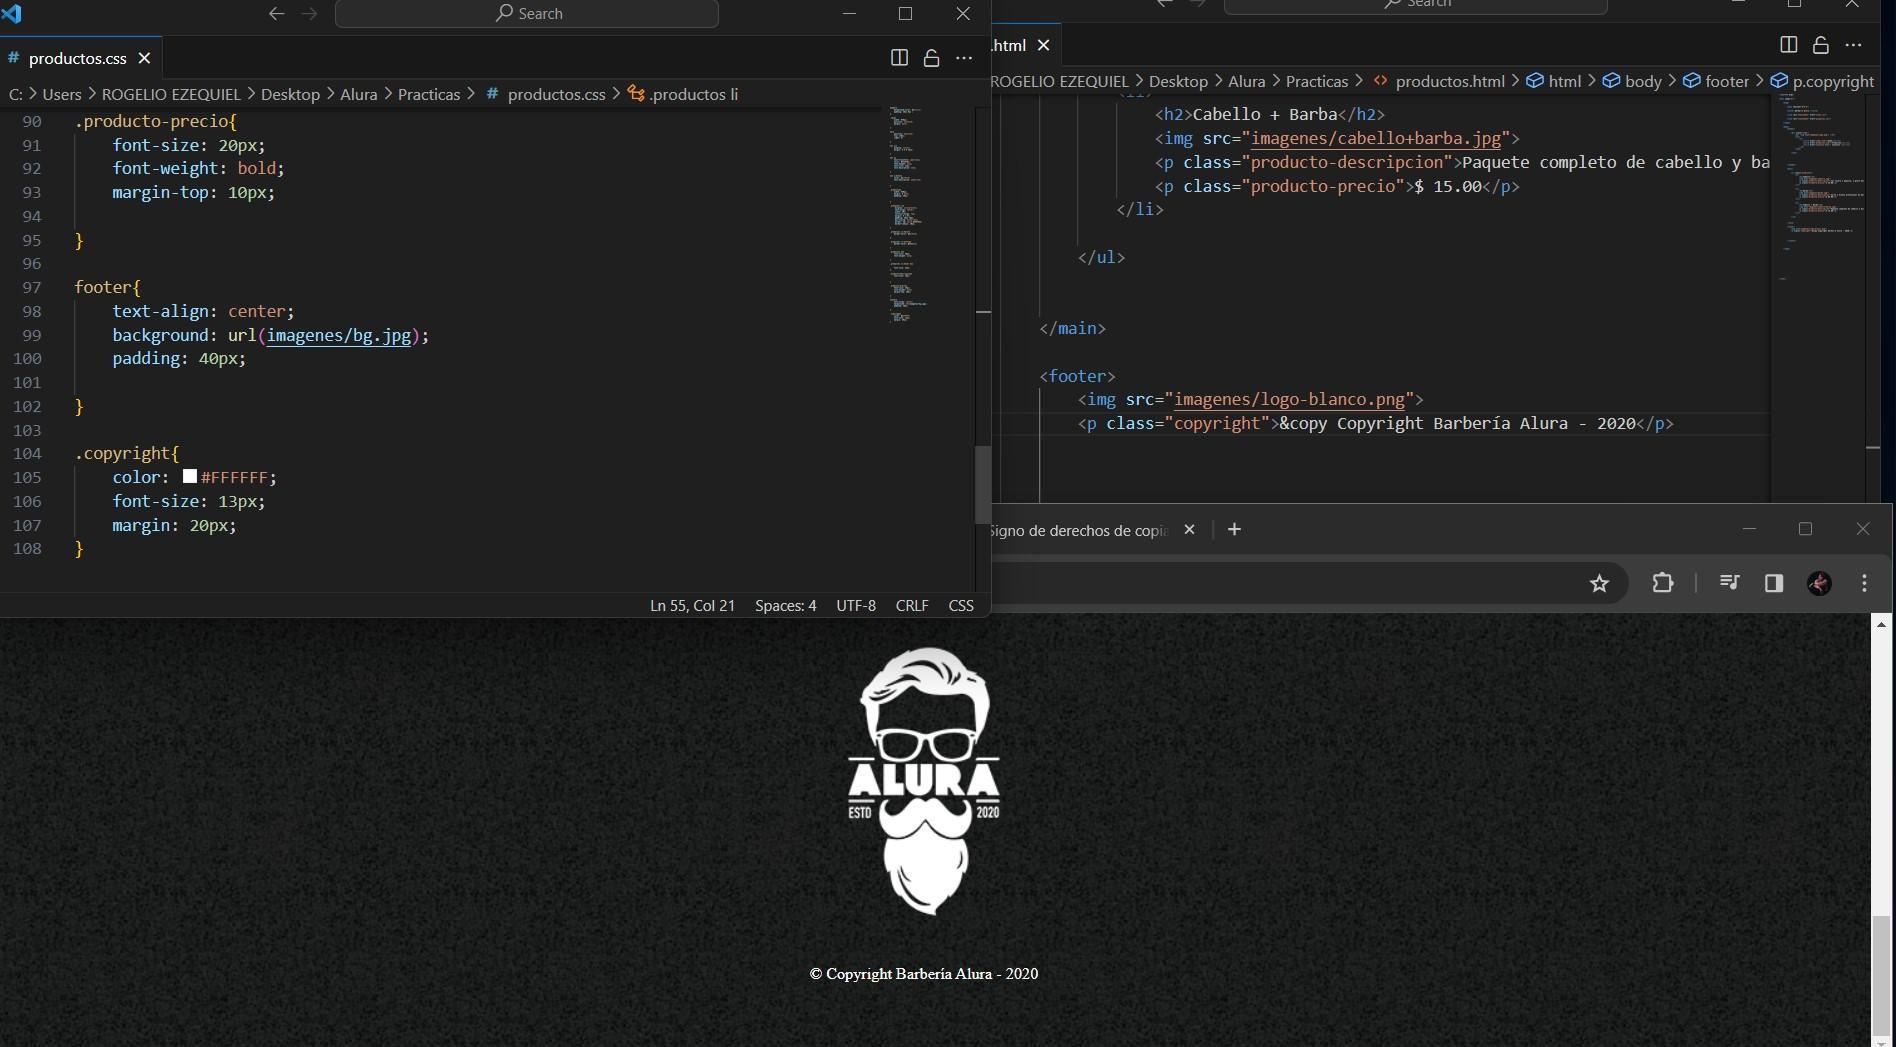Click line number 104 in the CSS gutter
The image size is (1896, 1047).
pos(27,453)
